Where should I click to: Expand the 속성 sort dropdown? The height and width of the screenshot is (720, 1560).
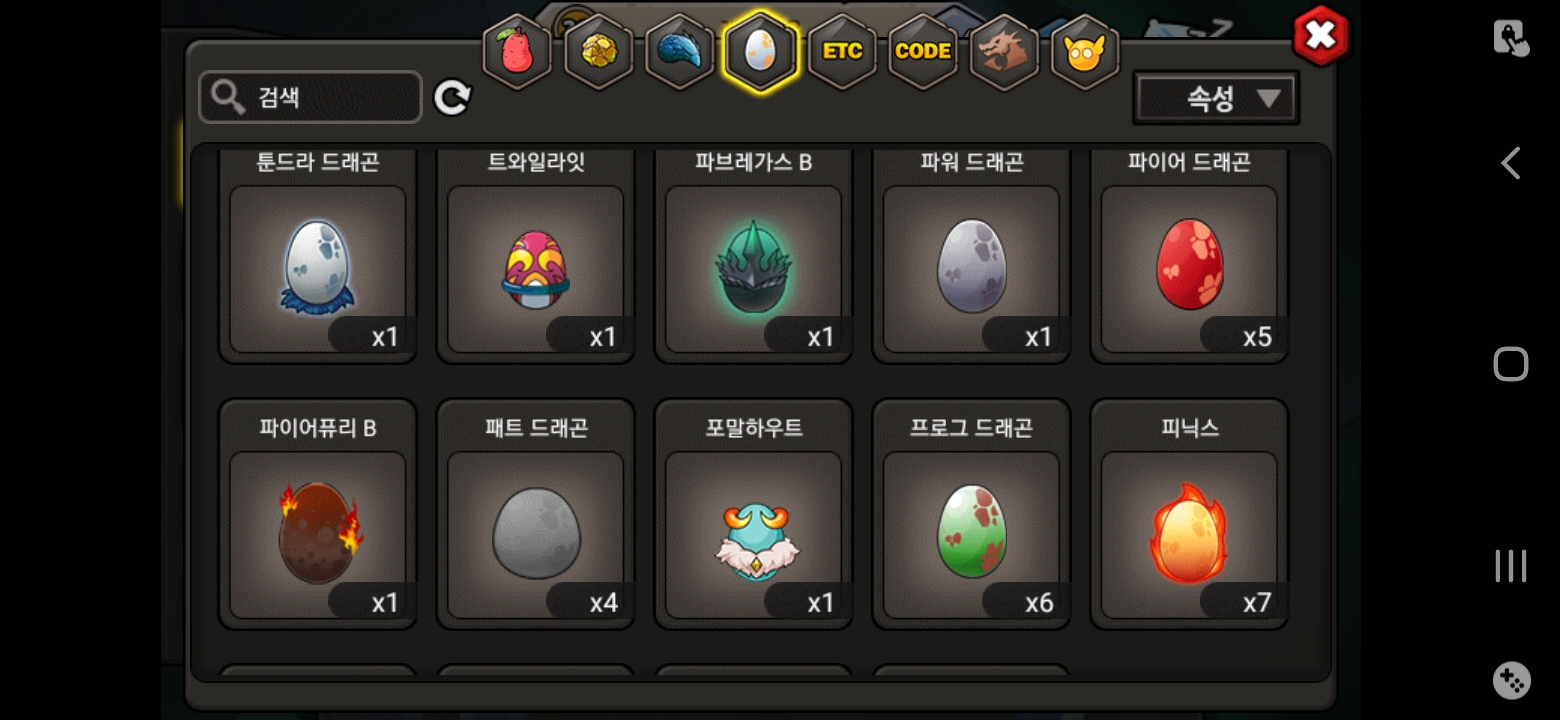click(x=1216, y=98)
